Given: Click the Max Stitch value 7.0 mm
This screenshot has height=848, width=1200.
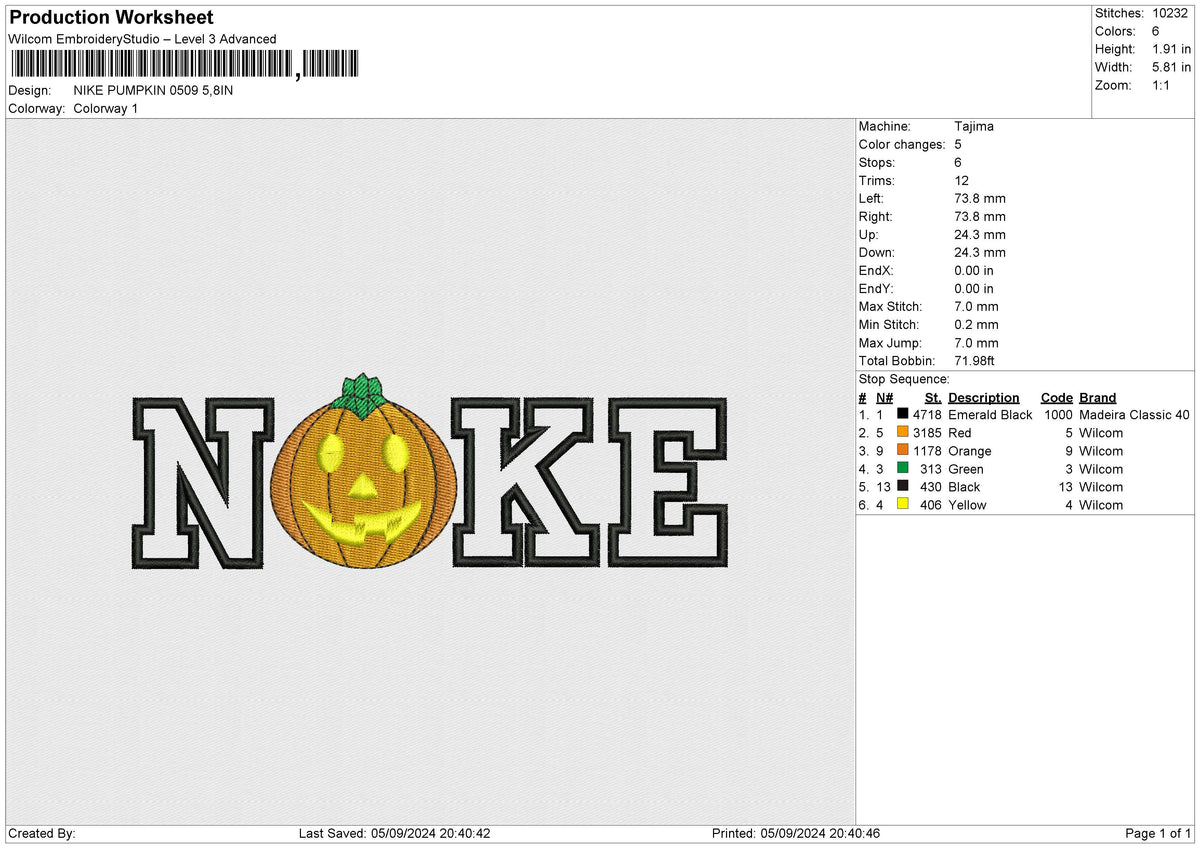Looking at the screenshot, I should pyautogui.click(x=976, y=306).
